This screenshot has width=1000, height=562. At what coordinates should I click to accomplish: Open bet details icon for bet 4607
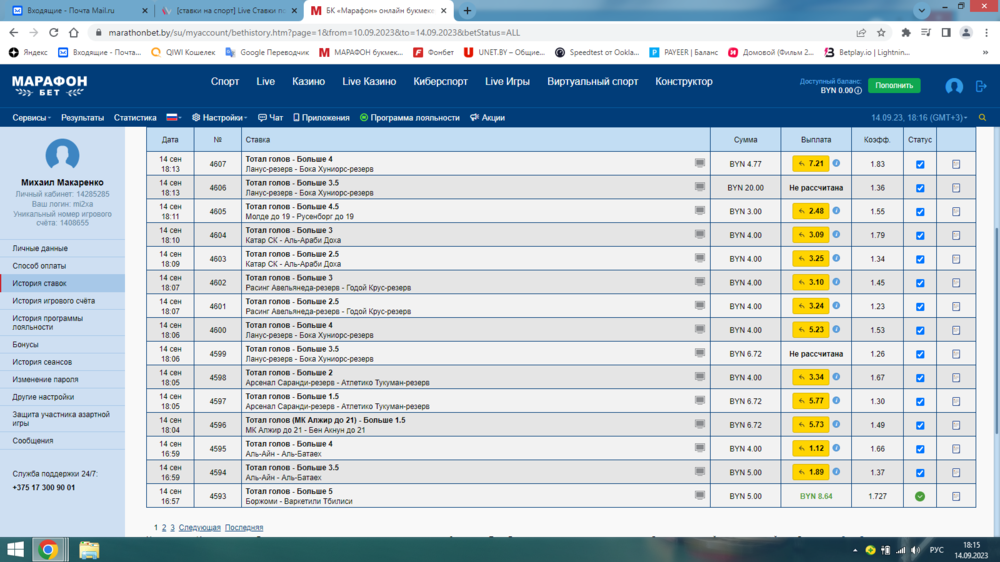955,164
